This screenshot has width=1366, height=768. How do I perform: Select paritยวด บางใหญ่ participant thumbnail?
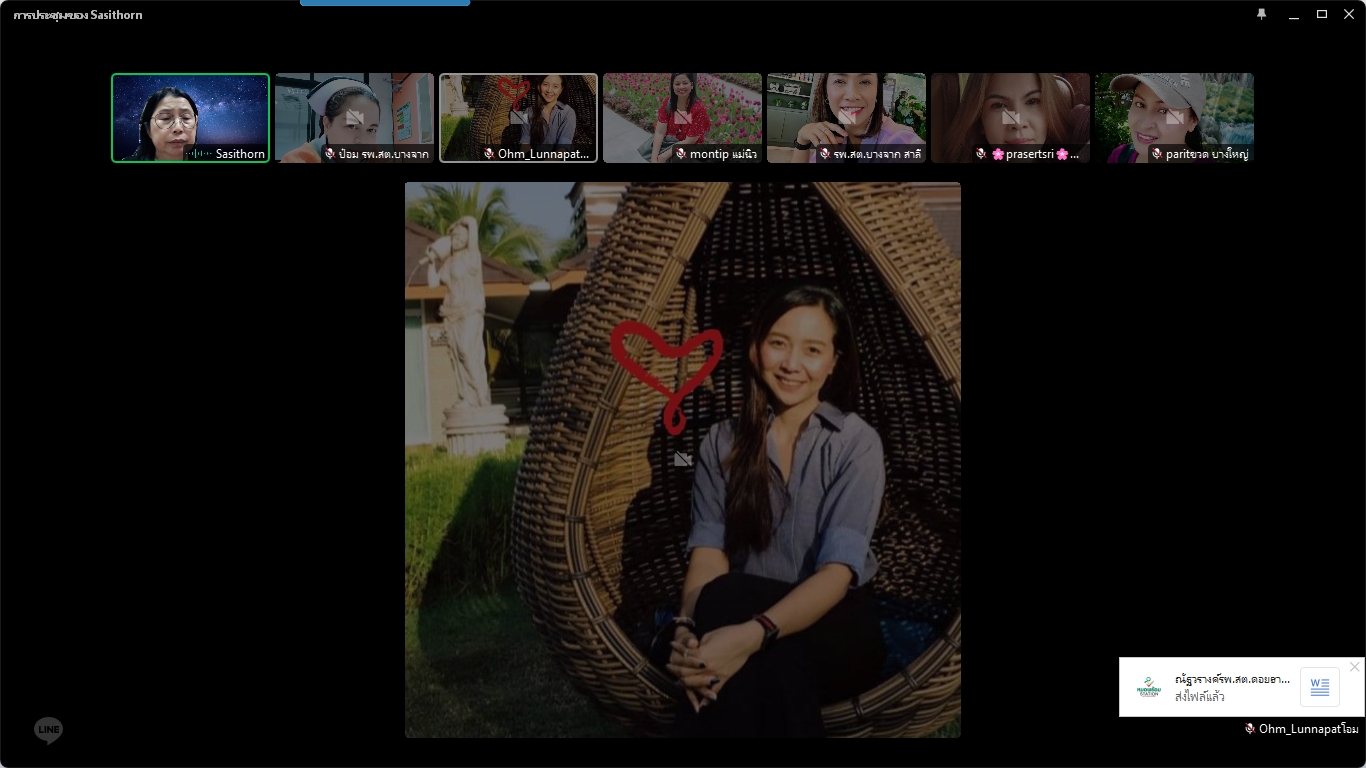1174,100
